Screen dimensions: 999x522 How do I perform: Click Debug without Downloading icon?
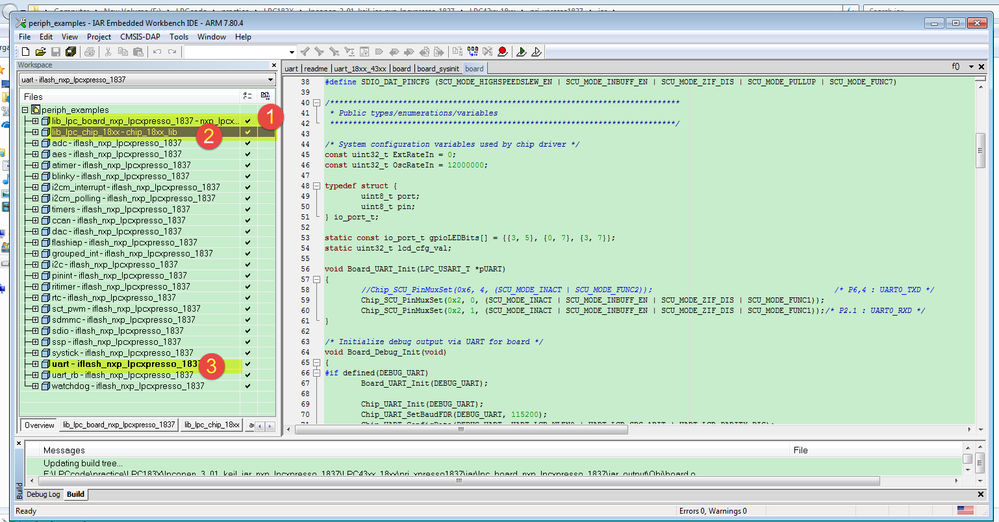[x=536, y=52]
